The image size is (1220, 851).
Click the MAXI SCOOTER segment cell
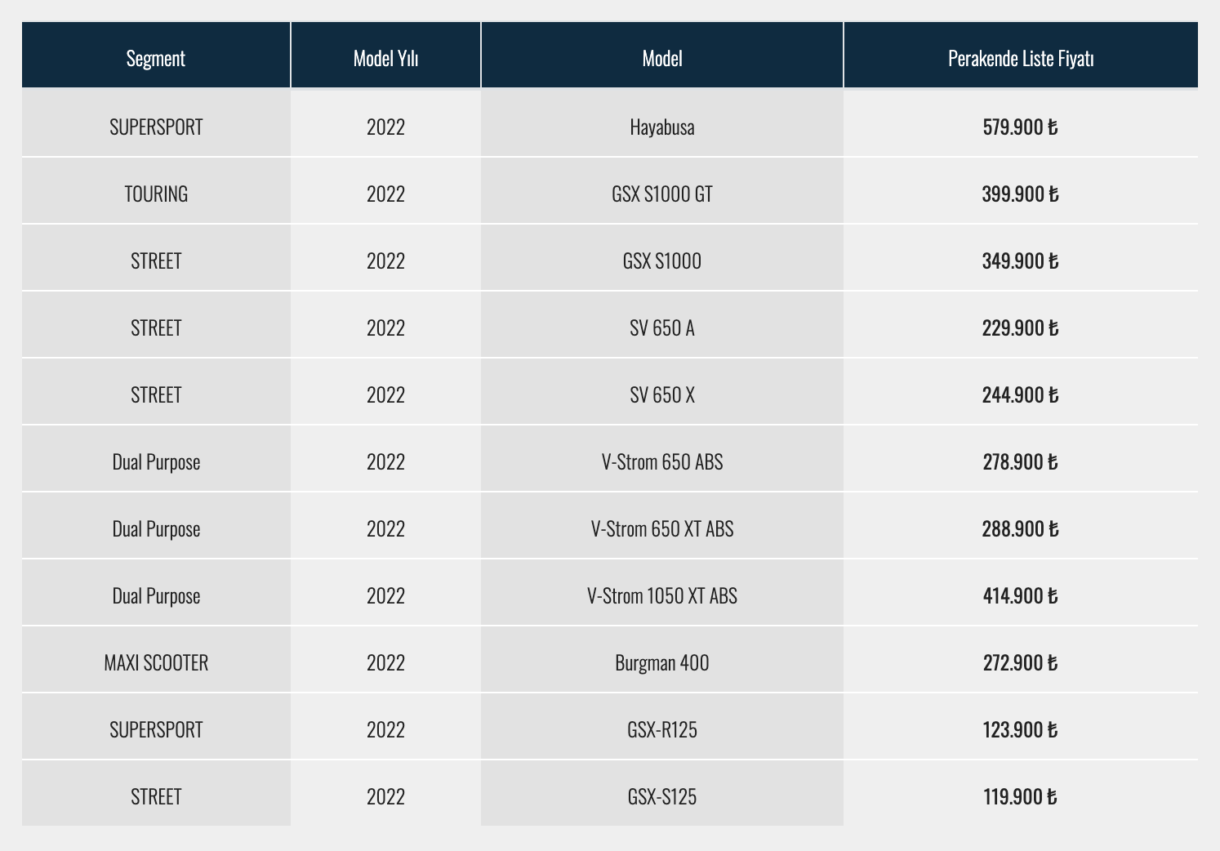click(x=156, y=663)
